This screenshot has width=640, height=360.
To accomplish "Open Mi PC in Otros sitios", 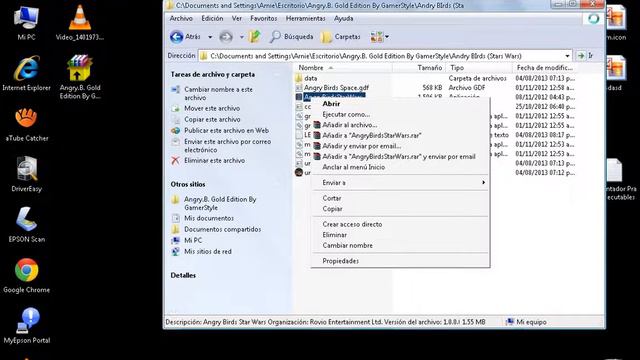I will (193, 240).
